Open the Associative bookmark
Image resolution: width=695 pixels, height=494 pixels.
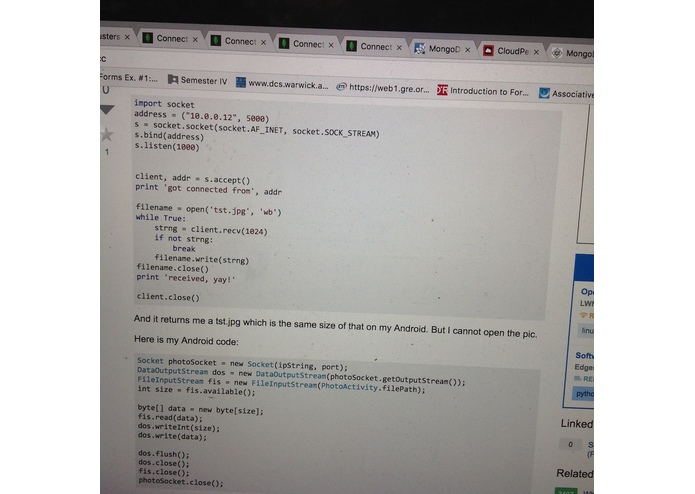pos(566,93)
